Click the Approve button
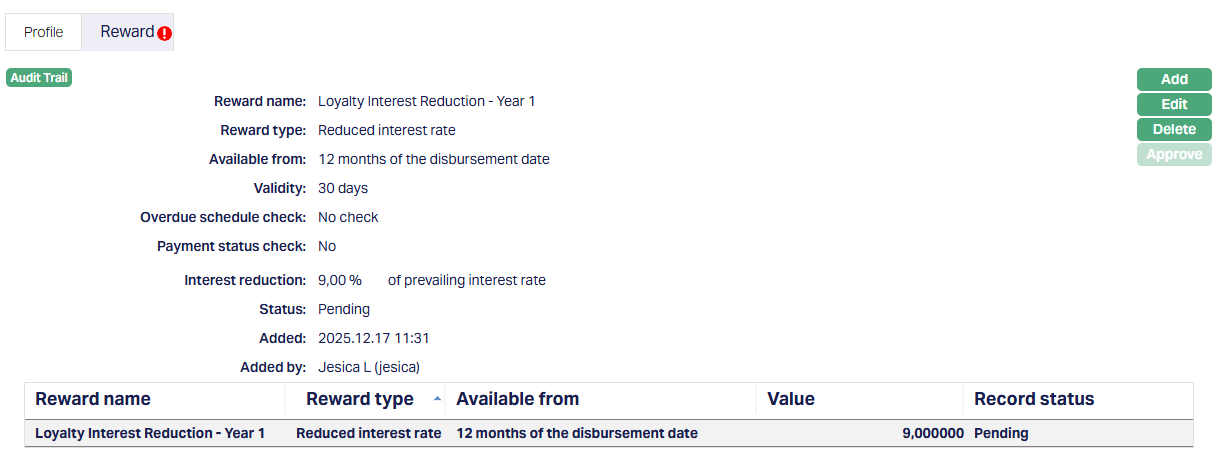This screenshot has width=1222, height=457. (1174, 154)
